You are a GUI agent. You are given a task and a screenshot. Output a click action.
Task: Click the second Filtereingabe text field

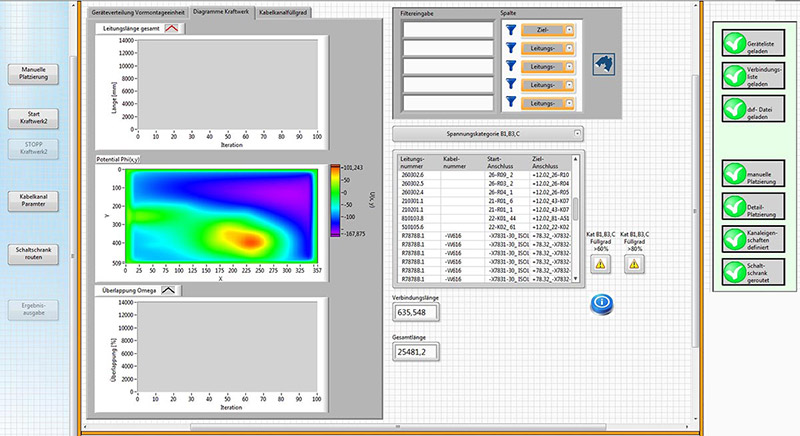448,48
